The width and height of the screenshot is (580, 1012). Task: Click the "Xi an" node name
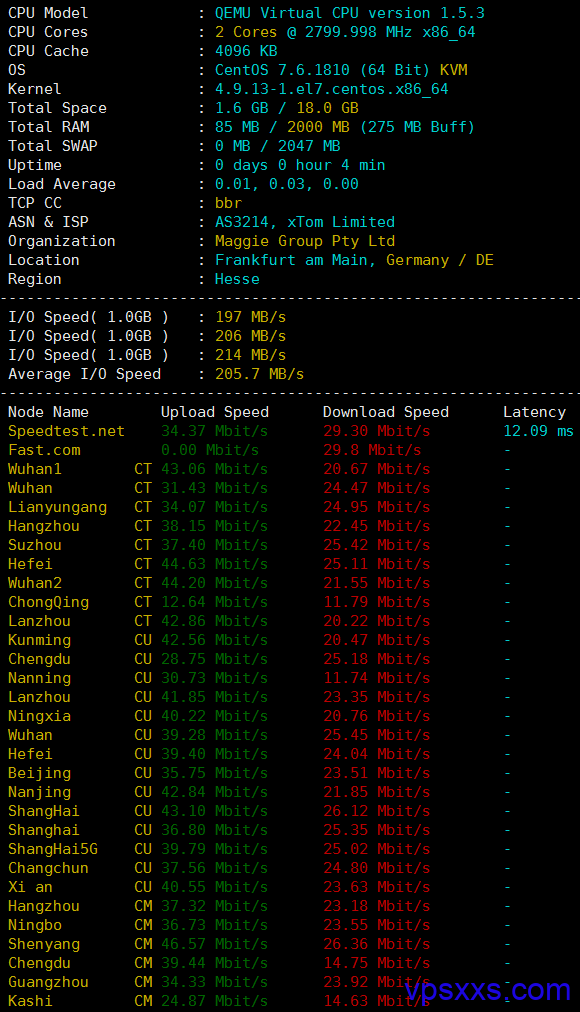[x=30, y=887]
